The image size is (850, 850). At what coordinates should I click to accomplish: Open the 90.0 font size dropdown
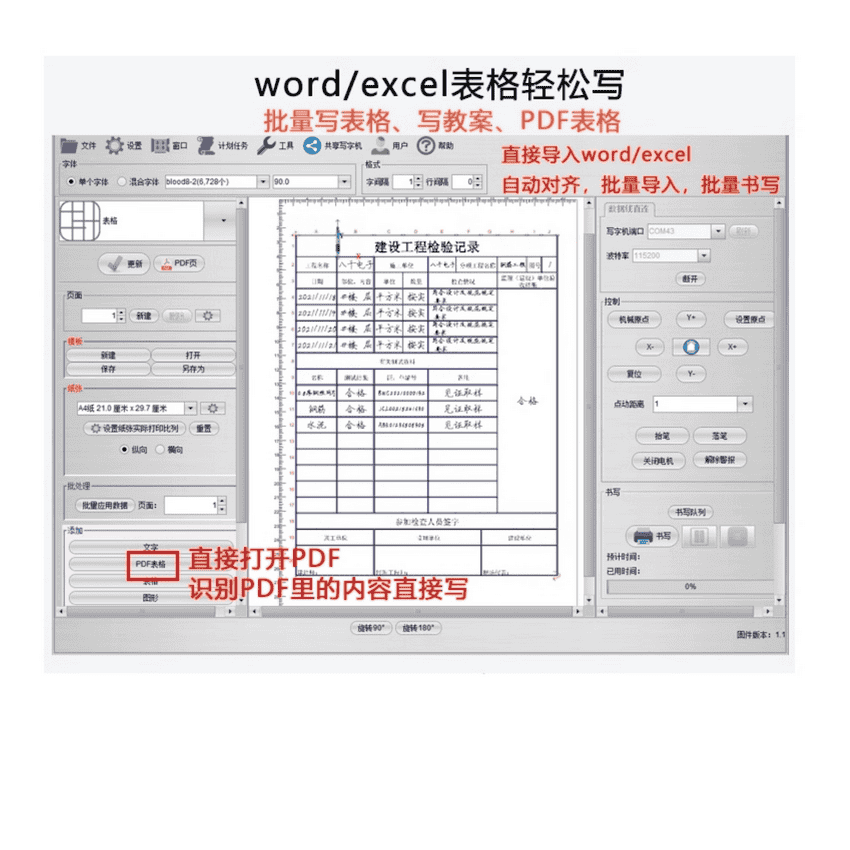point(344,182)
